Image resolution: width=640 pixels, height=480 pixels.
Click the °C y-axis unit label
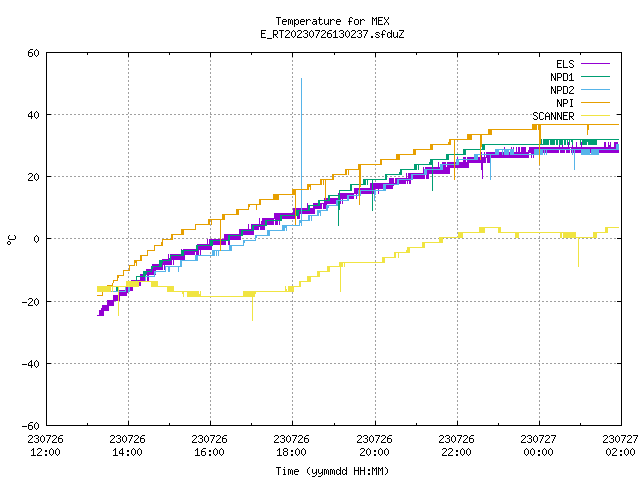click(11, 240)
